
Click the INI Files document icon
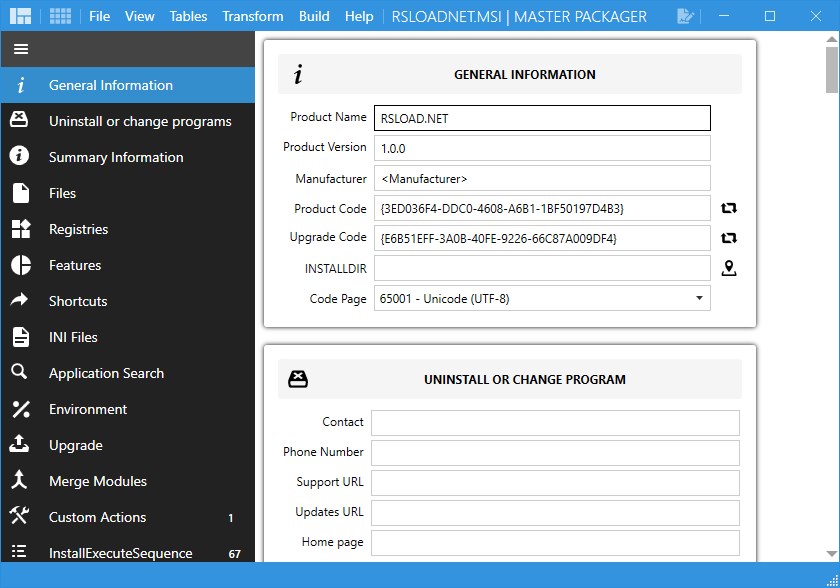[21, 337]
